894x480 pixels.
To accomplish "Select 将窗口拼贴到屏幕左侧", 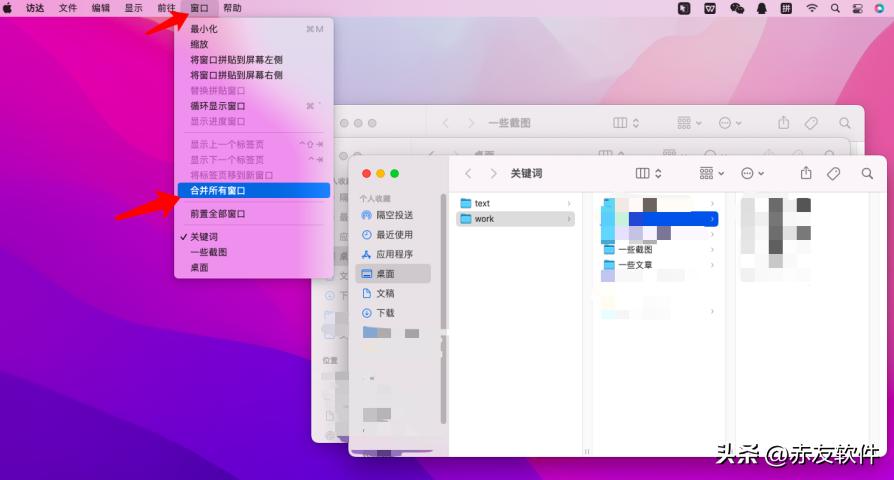I will coord(254,60).
